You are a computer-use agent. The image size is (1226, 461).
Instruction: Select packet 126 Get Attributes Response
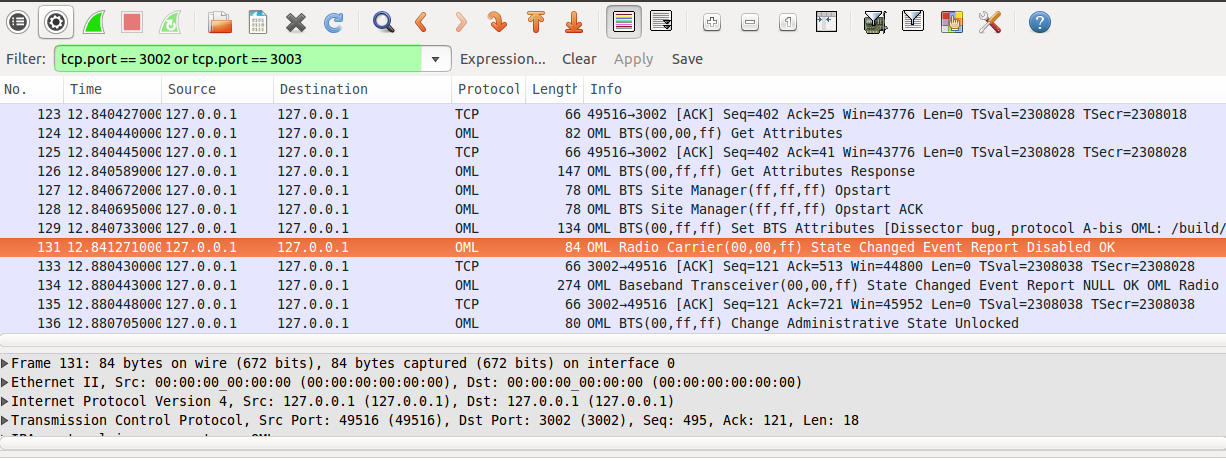[x=613, y=171]
